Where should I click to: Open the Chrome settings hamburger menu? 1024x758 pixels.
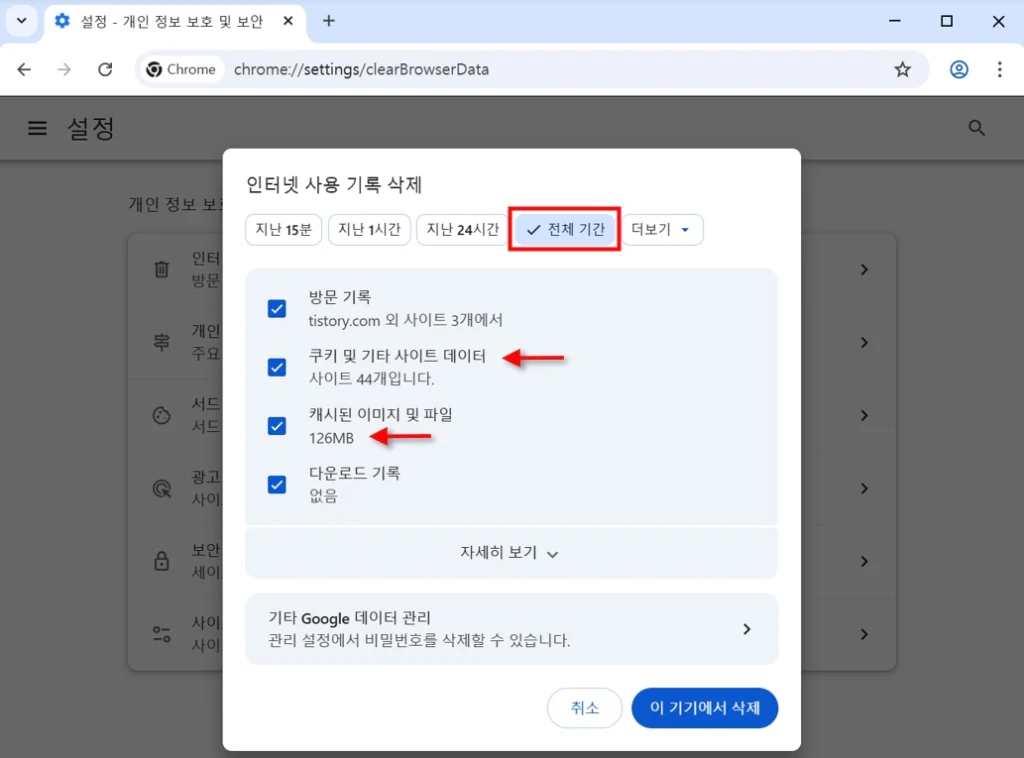pos(37,128)
